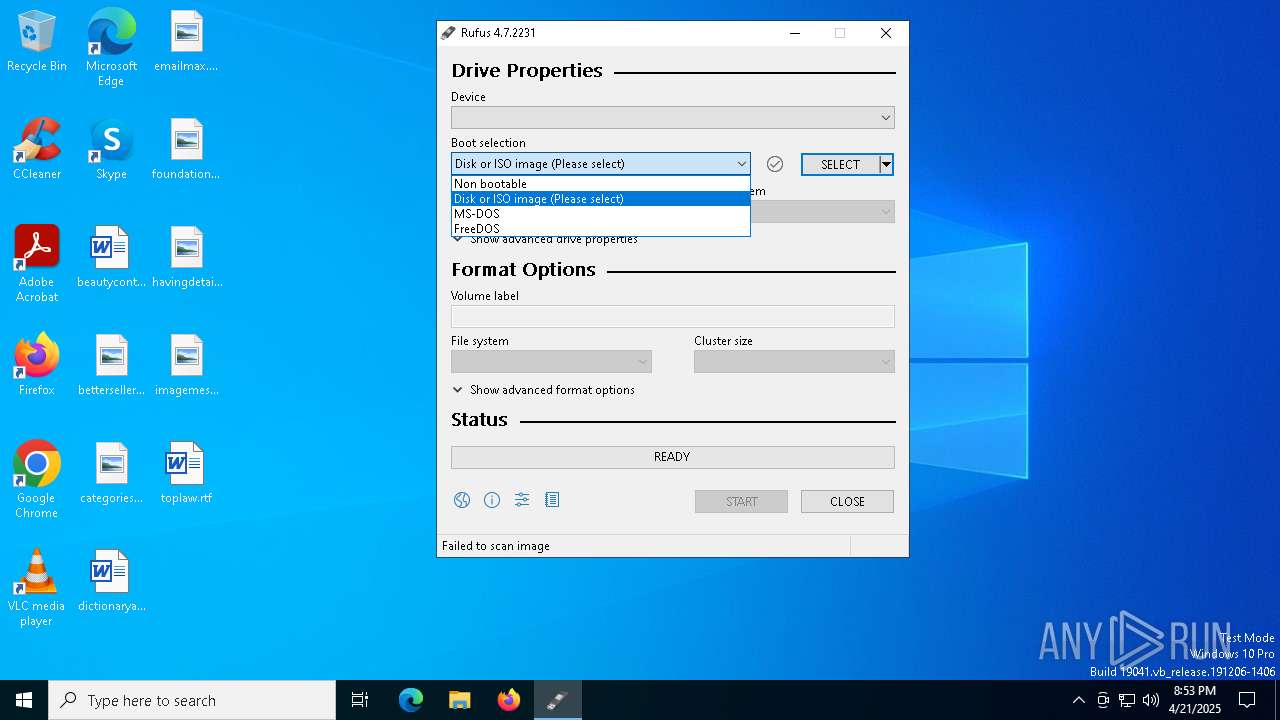1280x720 pixels.
Task: Select the foundation image file icon
Action: pos(186,149)
